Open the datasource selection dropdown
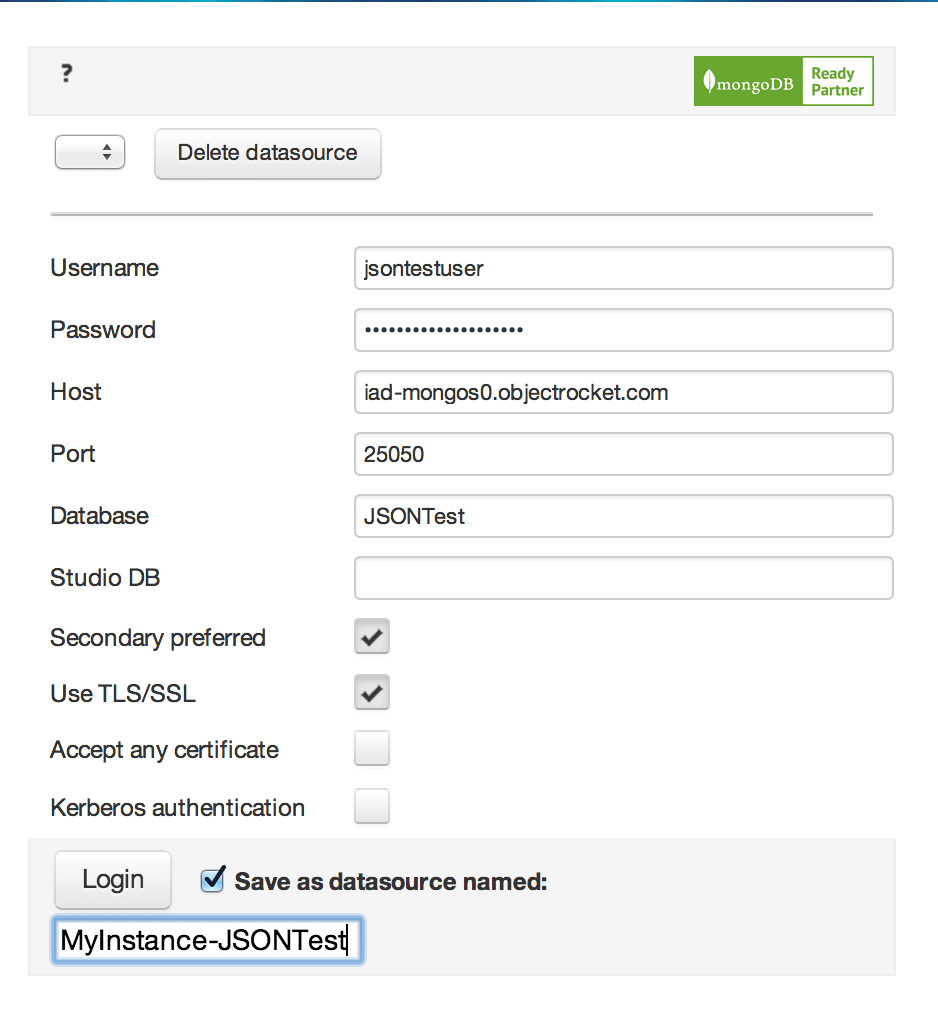938x1024 pixels. point(89,152)
